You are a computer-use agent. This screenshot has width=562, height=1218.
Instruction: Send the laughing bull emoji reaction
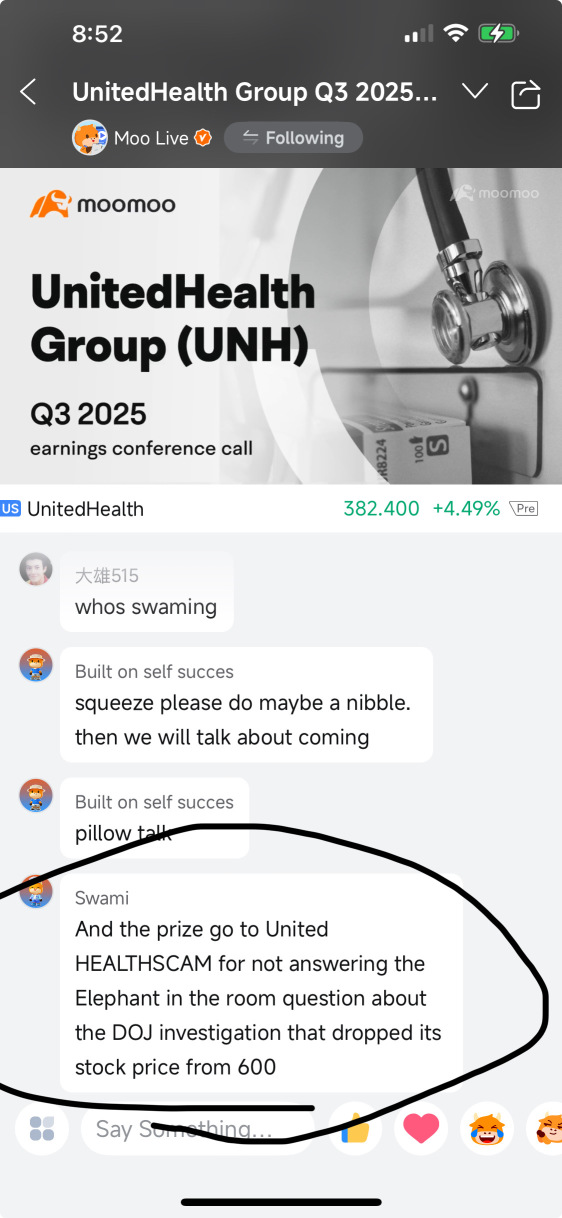(x=487, y=1129)
